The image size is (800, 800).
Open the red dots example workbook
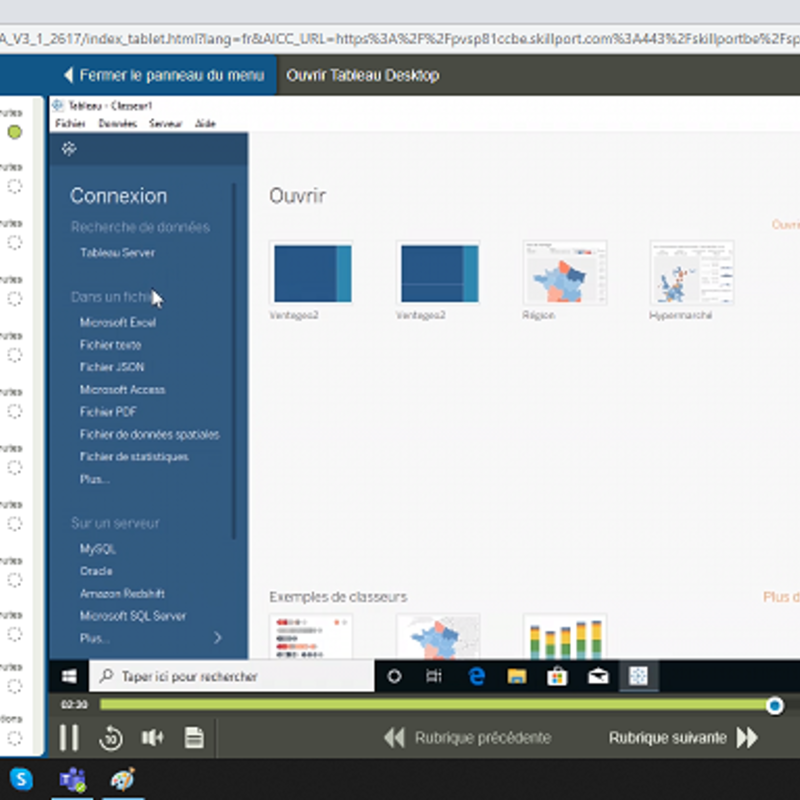click(311, 637)
